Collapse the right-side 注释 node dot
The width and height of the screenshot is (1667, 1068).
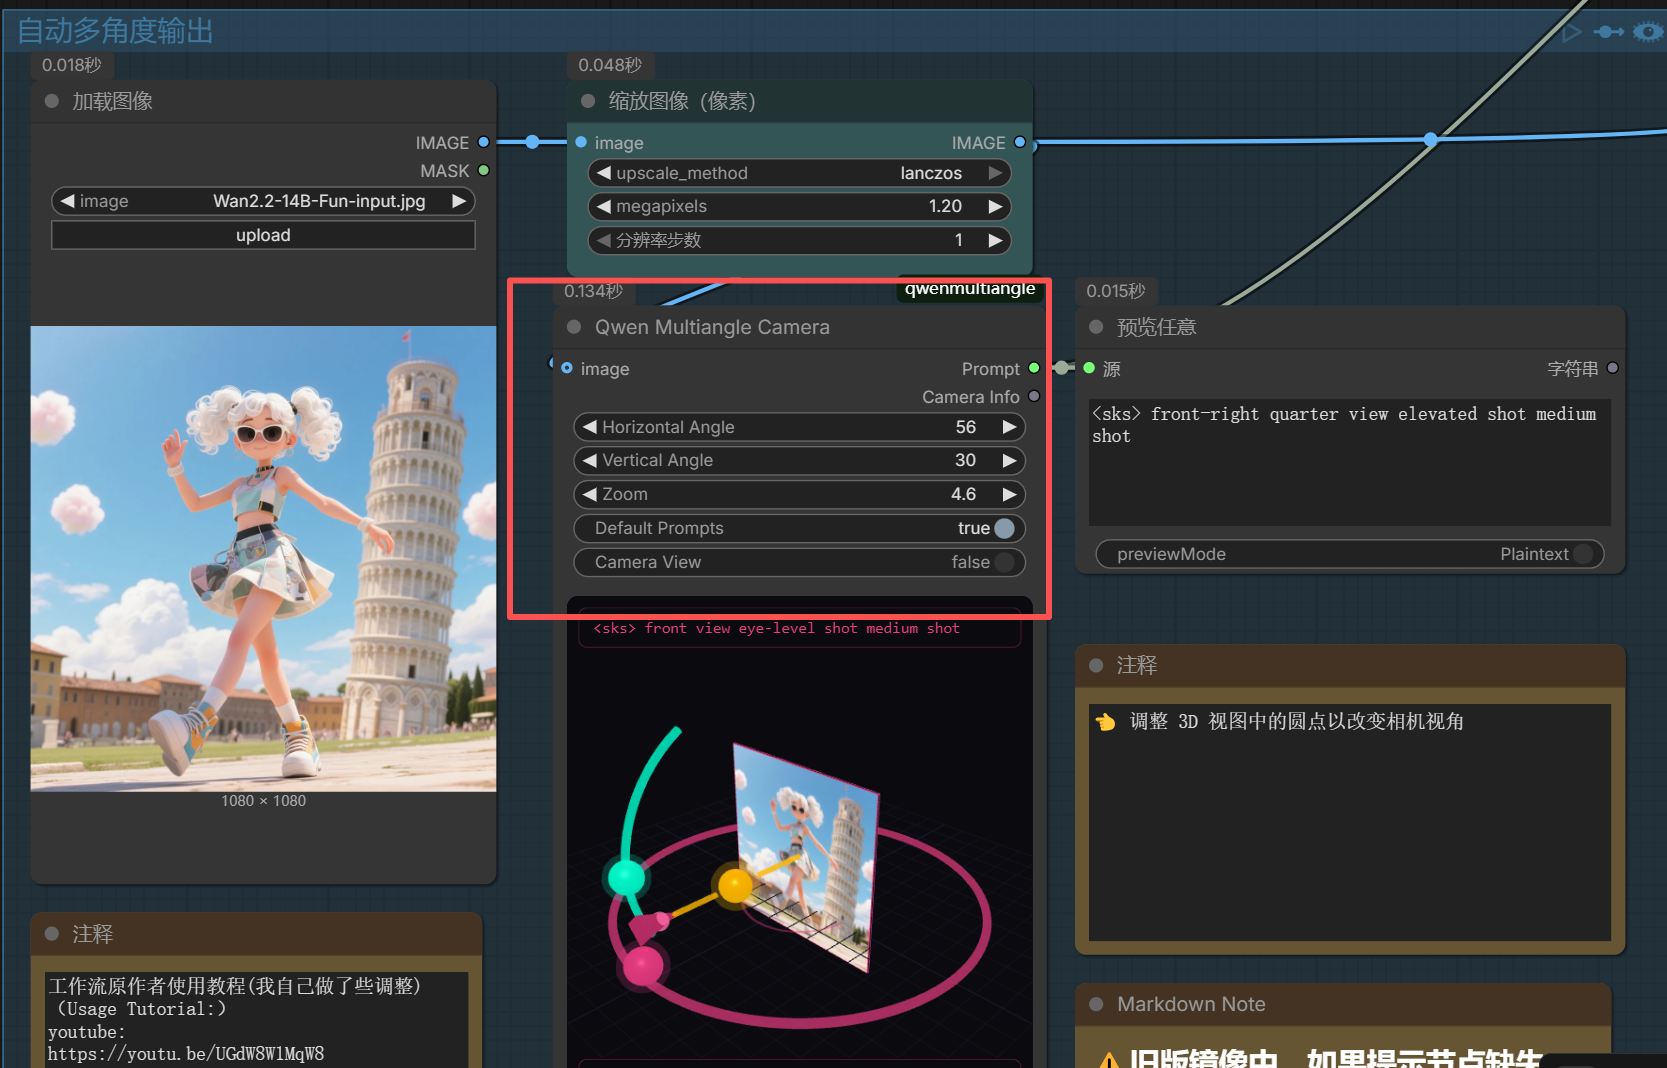1096,665
